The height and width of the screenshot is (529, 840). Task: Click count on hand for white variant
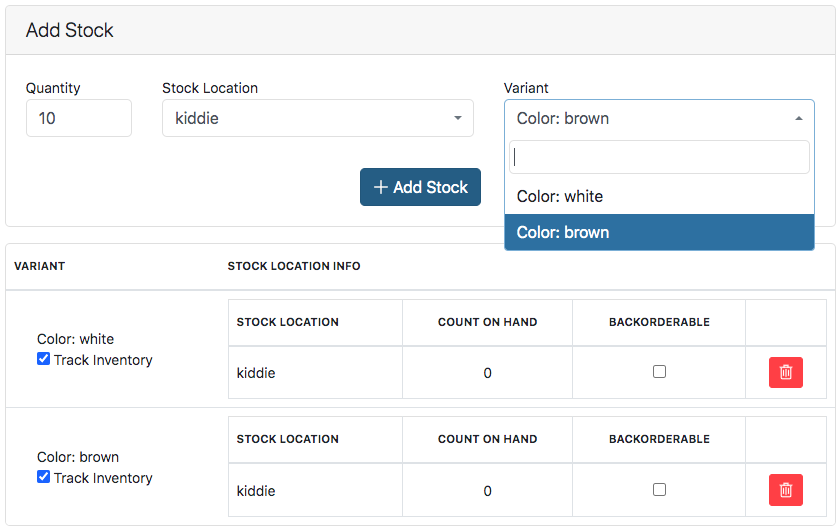click(487, 373)
